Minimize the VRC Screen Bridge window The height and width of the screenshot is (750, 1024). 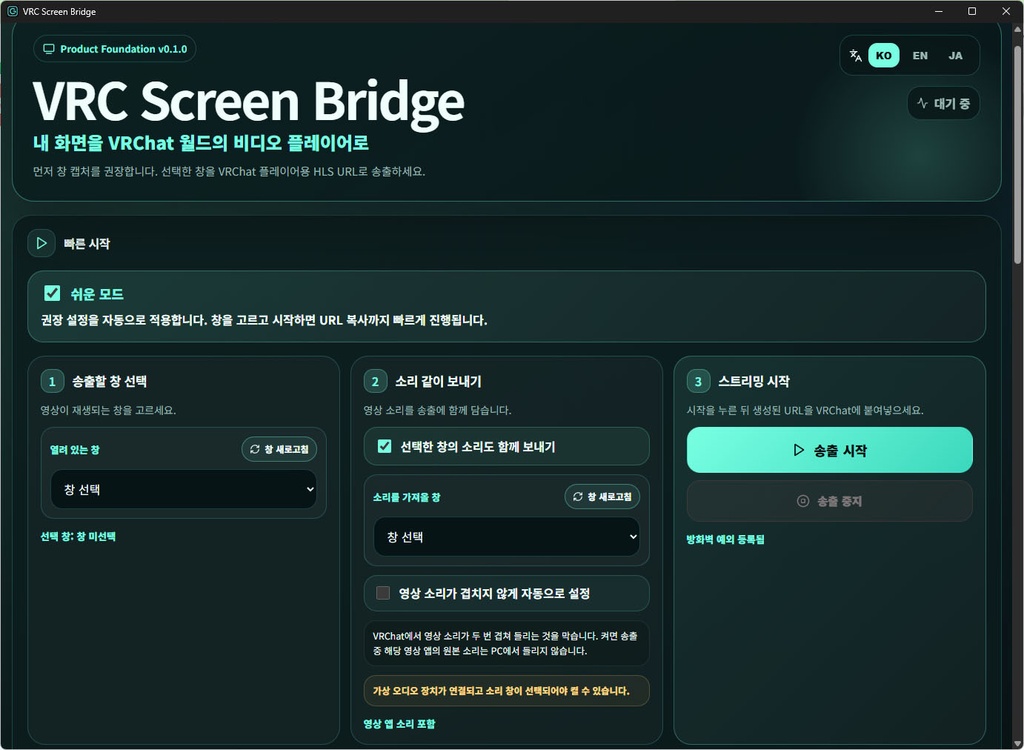(938, 11)
